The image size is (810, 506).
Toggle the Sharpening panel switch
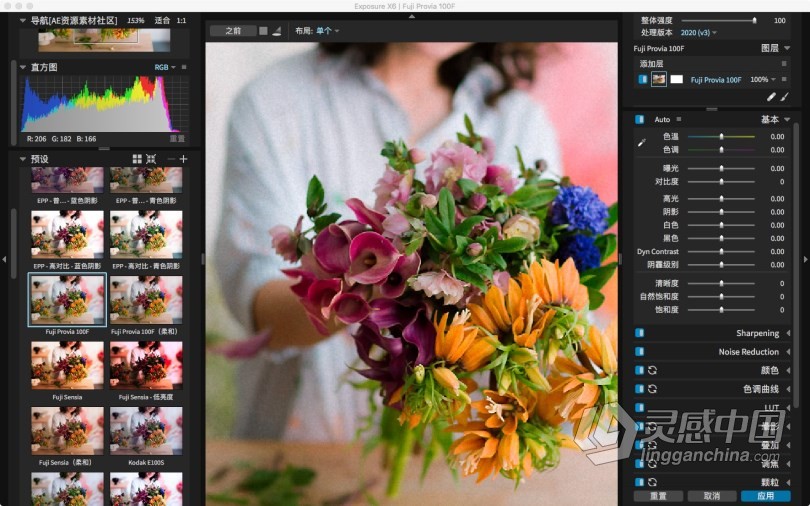pyautogui.click(x=640, y=333)
